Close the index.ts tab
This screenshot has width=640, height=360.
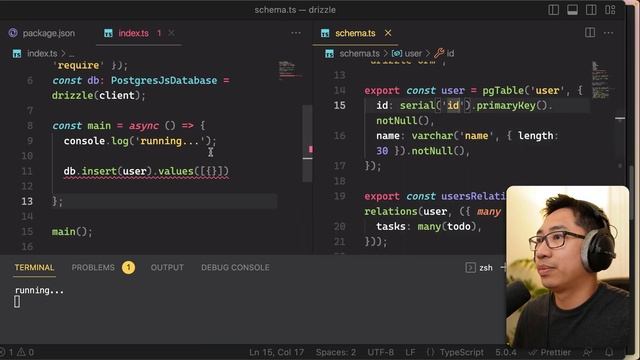coord(171,33)
